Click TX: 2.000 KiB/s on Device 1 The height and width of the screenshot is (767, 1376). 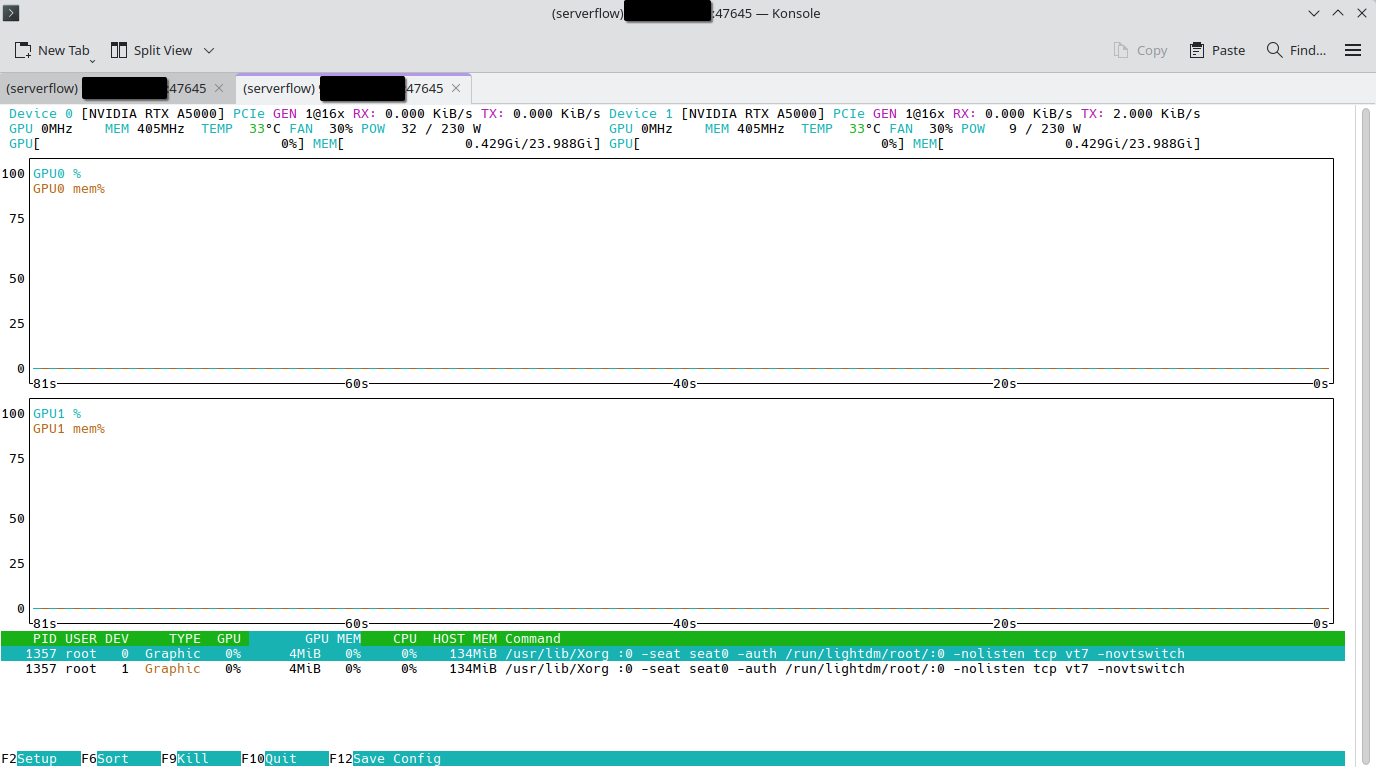1141,114
